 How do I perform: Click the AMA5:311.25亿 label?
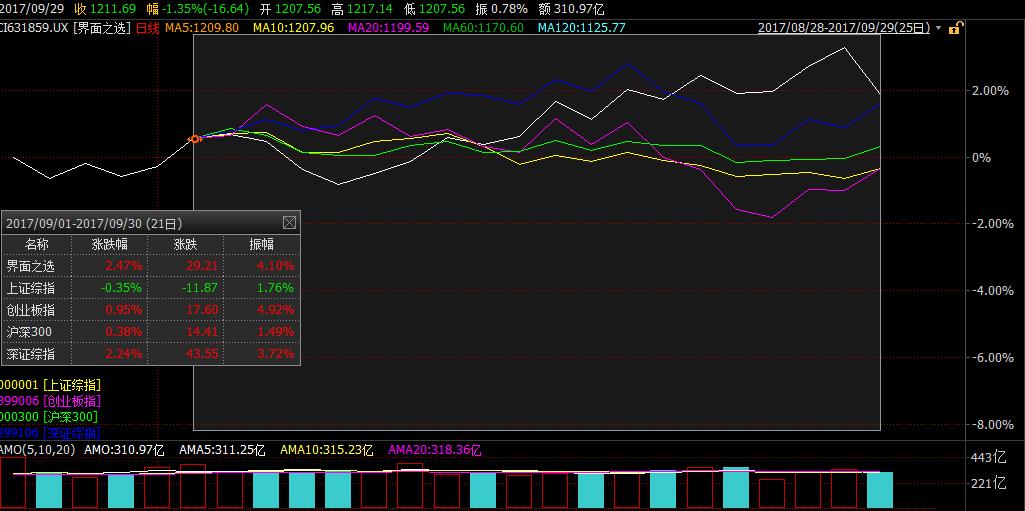pyautogui.click(x=222, y=450)
